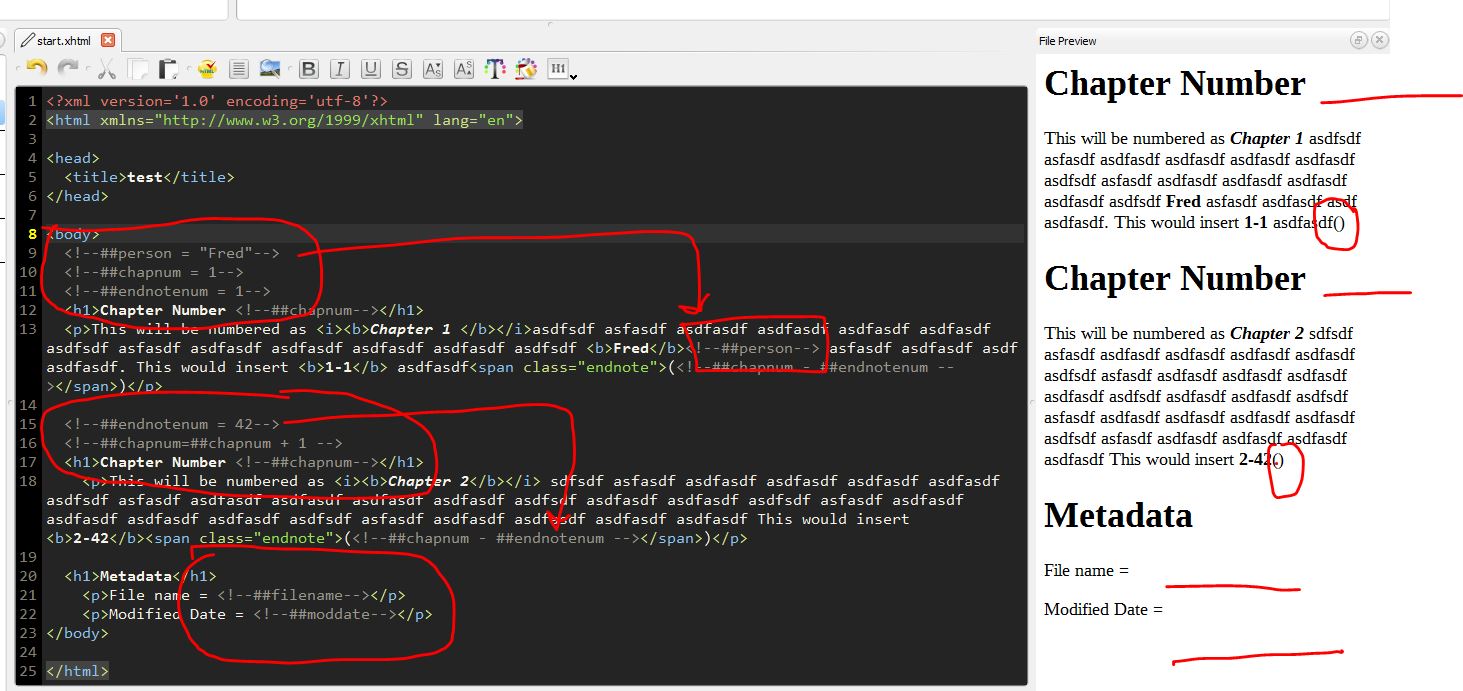Click line number 13 in the gutter

click(x=28, y=329)
